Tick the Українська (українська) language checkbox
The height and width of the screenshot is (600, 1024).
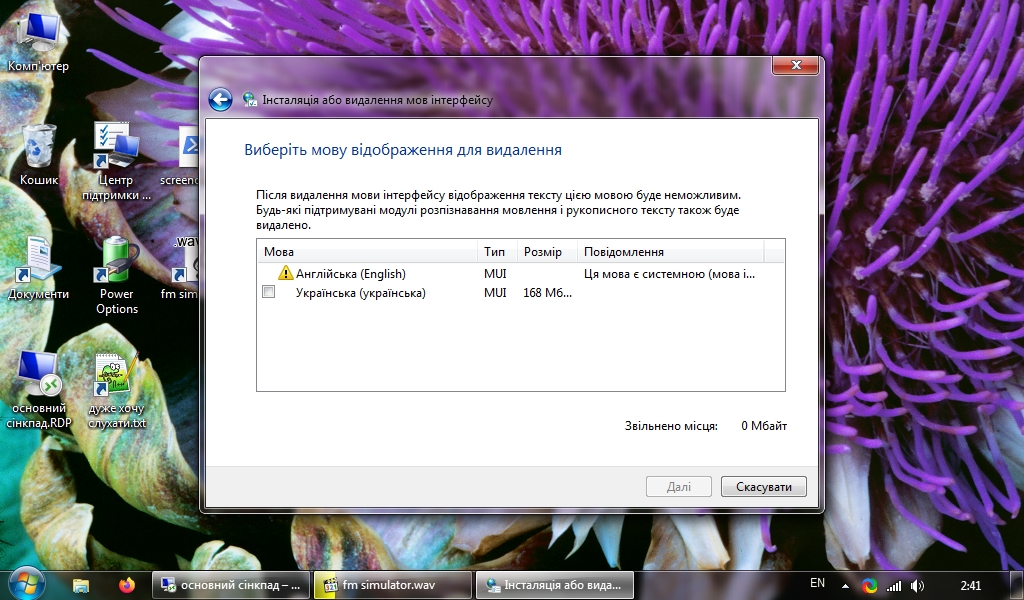[x=268, y=293]
